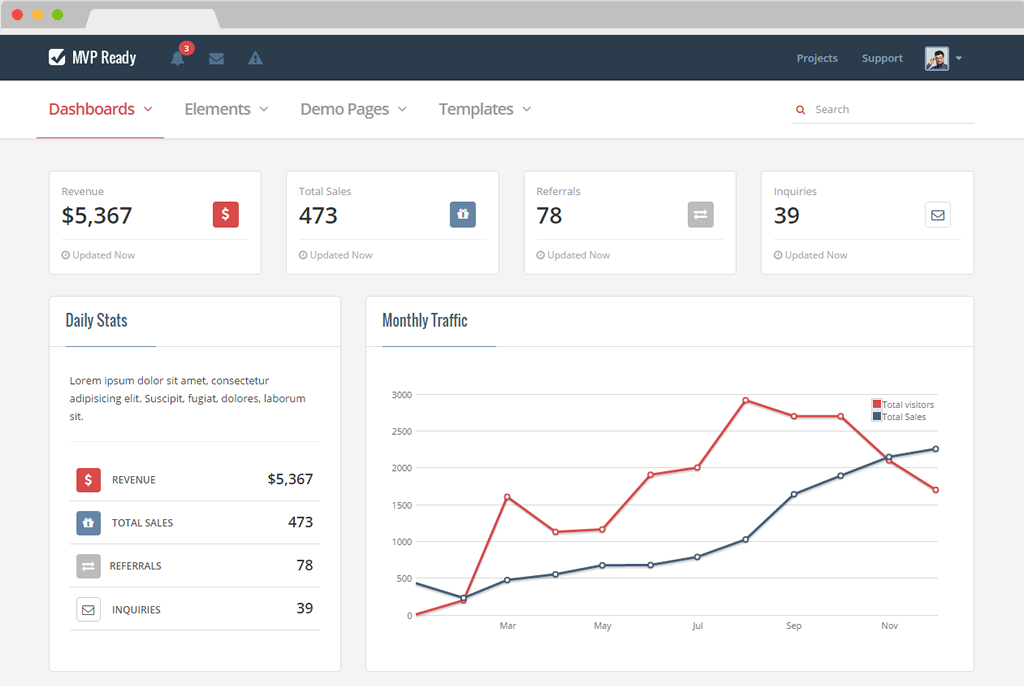The height and width of the screenshot is (686, 1024).
Task: Open the messages envelope icon in header
Action: [x=216, y=58]
